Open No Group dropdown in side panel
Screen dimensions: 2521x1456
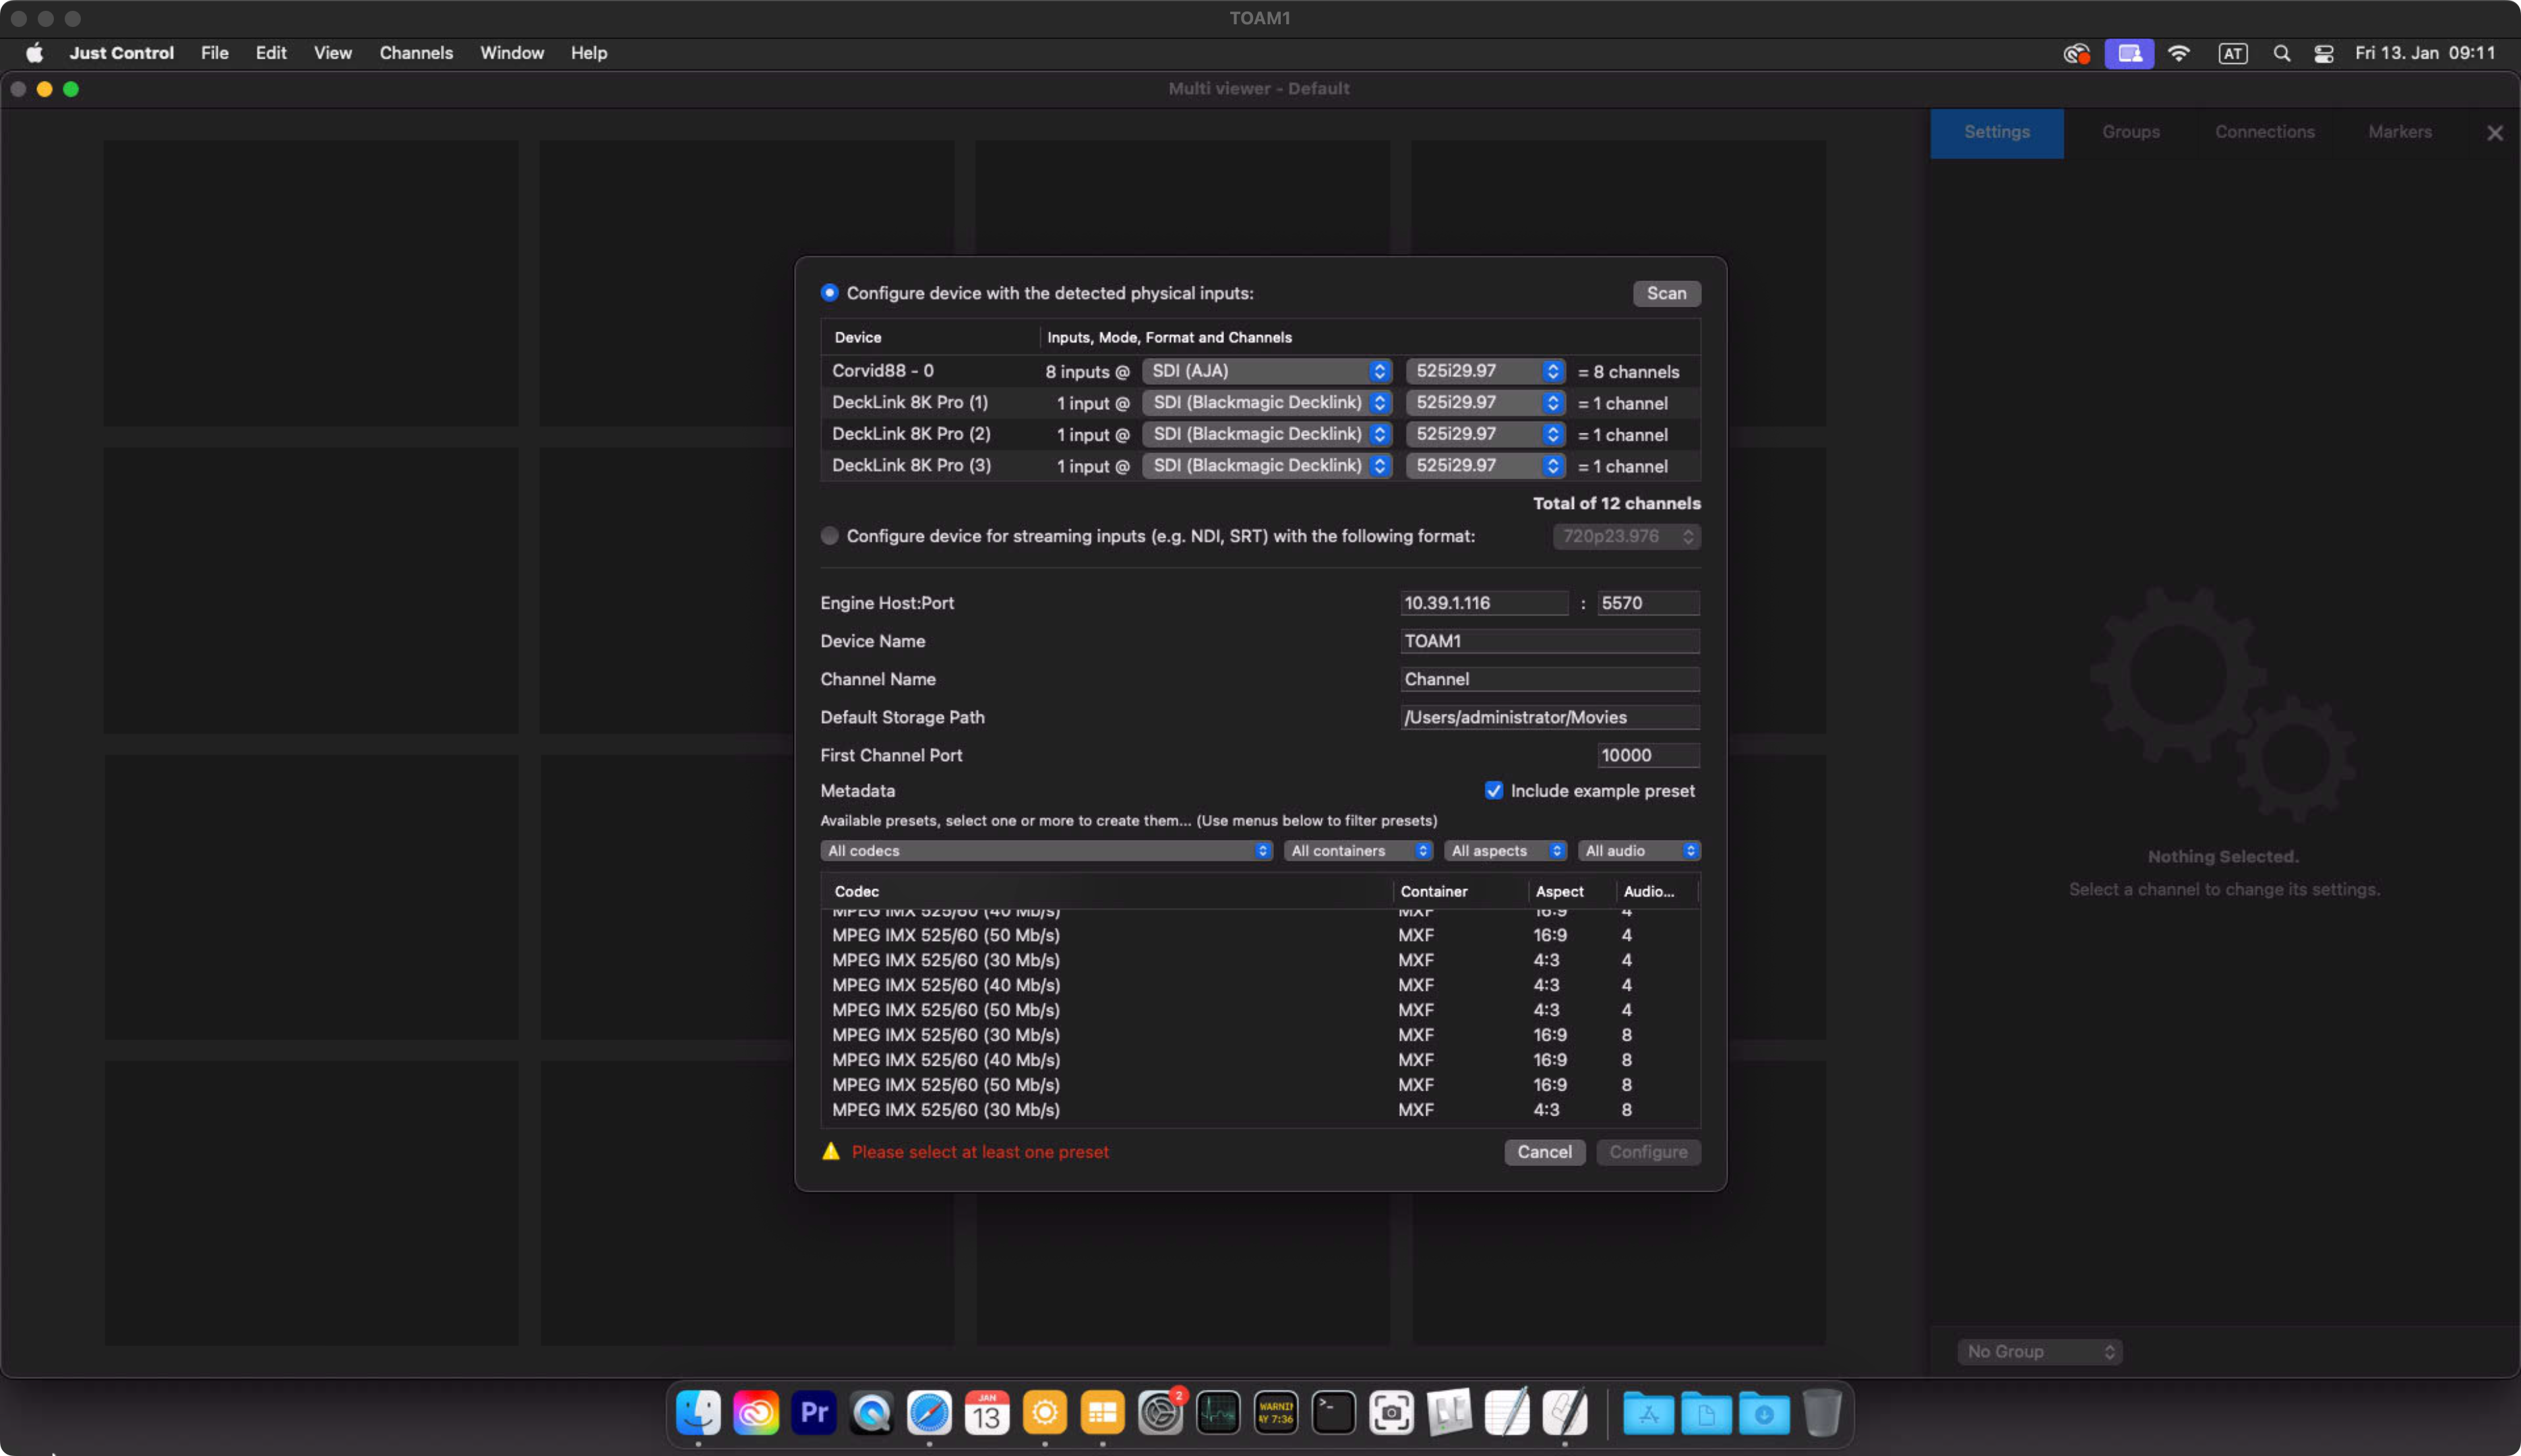2039,1351
